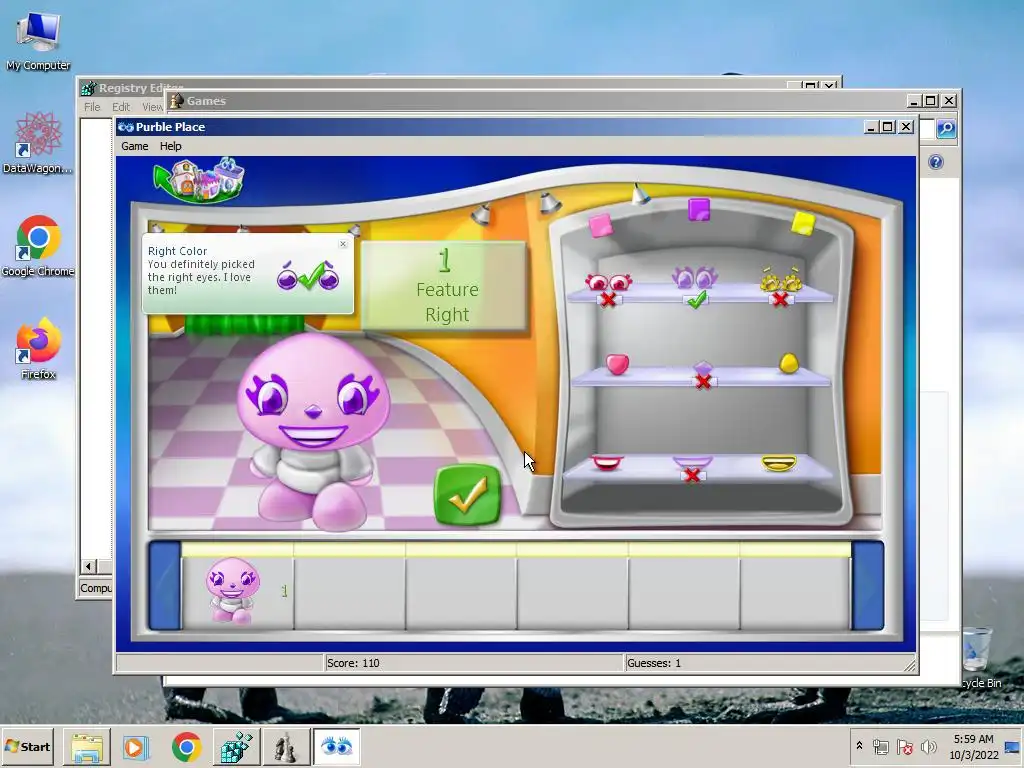Click the pink Purble character
This screenshot has height=768, width=1024.
(313, 431)
